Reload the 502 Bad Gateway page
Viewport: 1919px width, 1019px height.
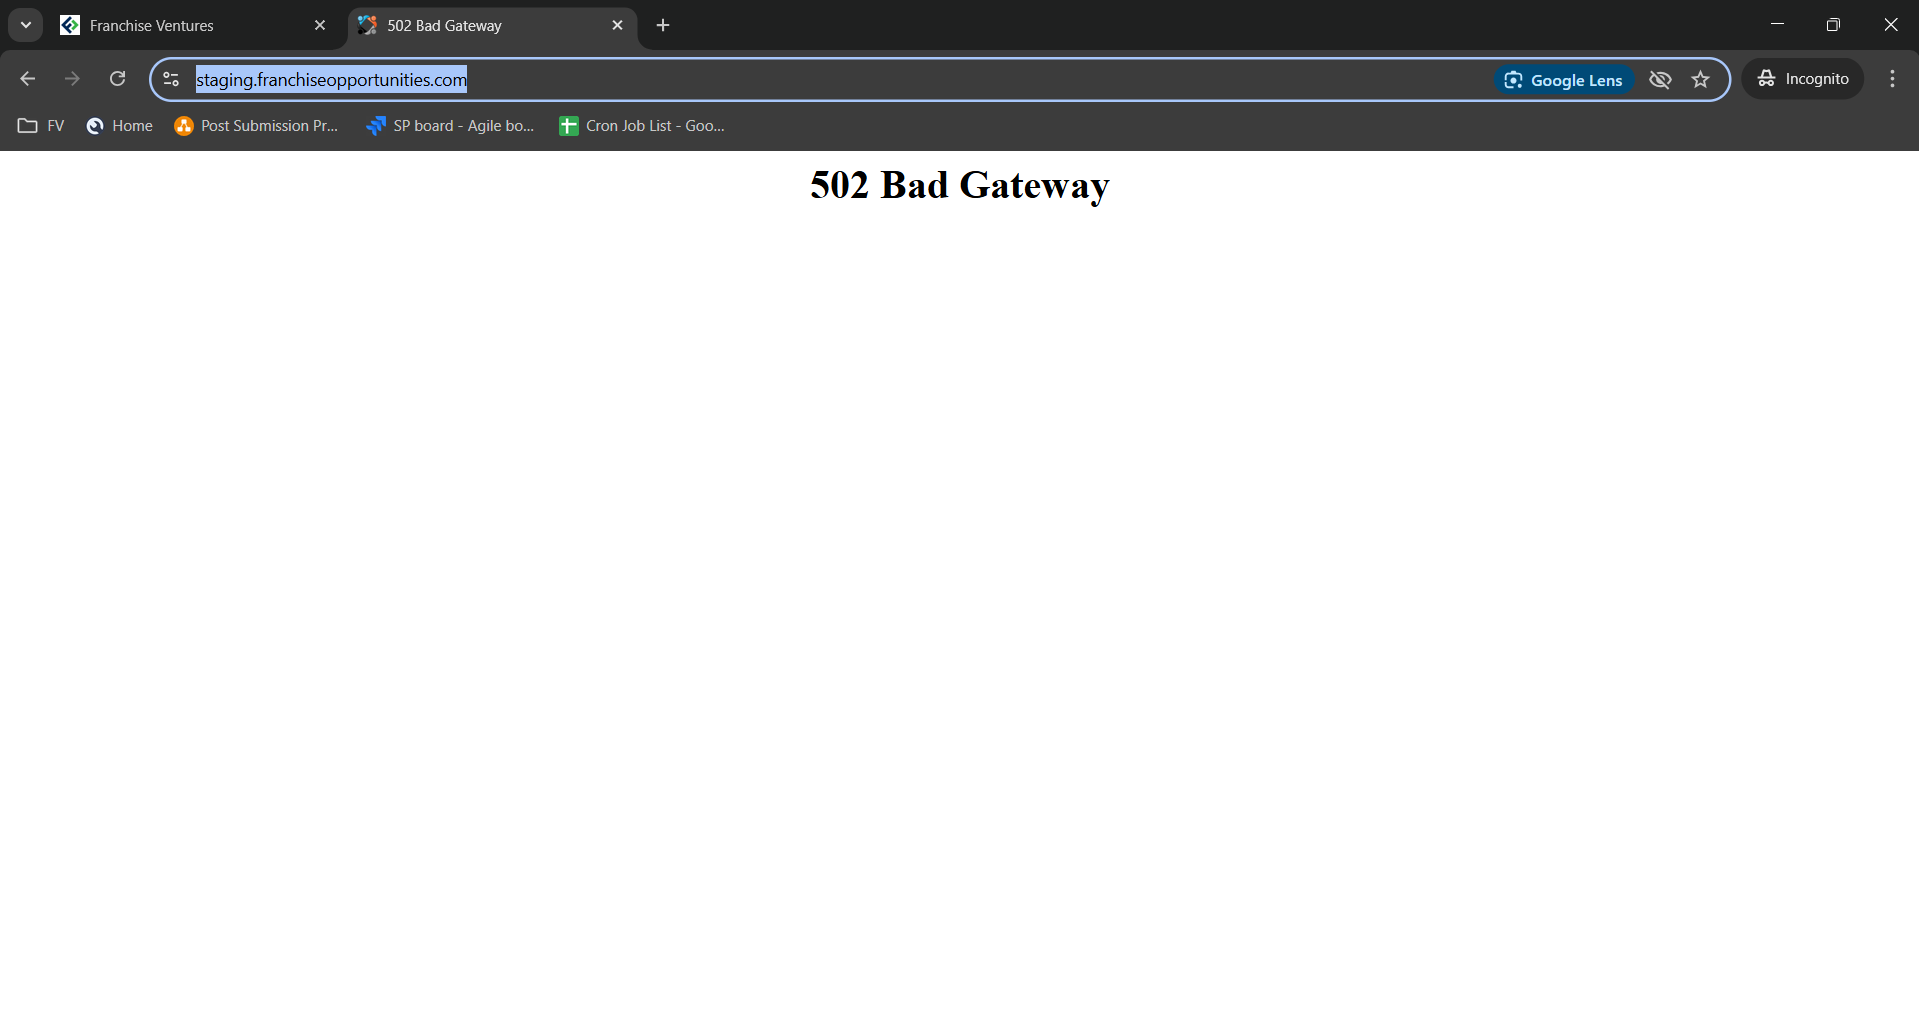(x=117, y=79)
